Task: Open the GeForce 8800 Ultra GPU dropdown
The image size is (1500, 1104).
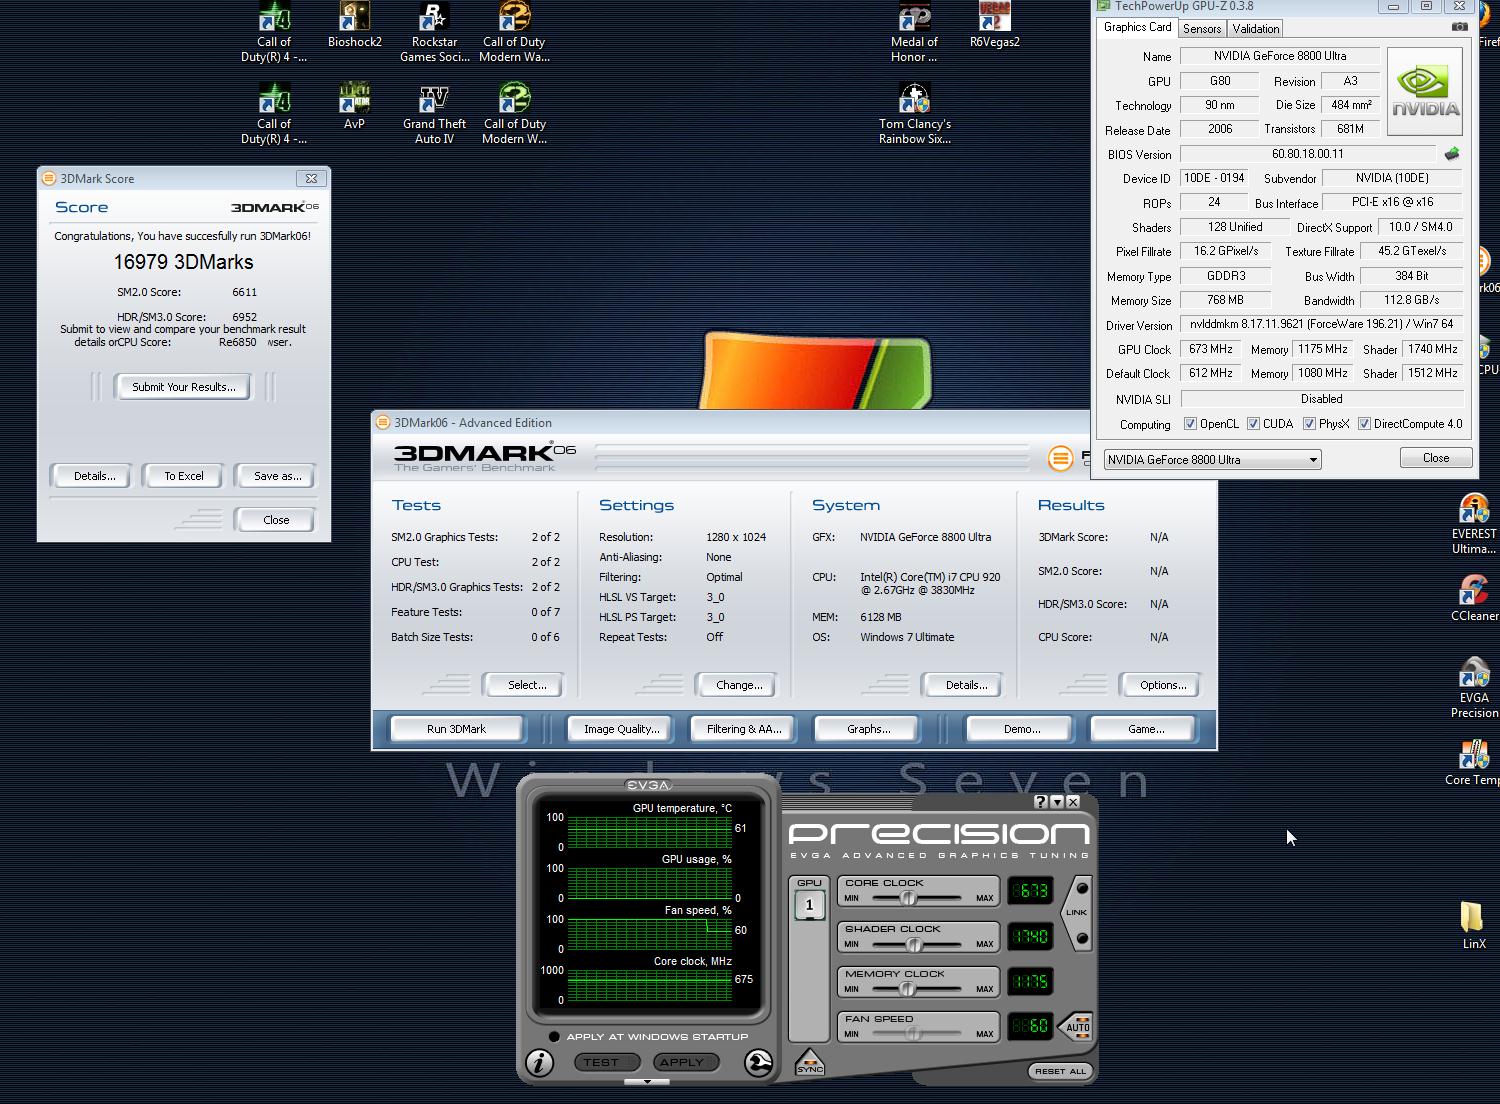Action: click(1212, 460)
